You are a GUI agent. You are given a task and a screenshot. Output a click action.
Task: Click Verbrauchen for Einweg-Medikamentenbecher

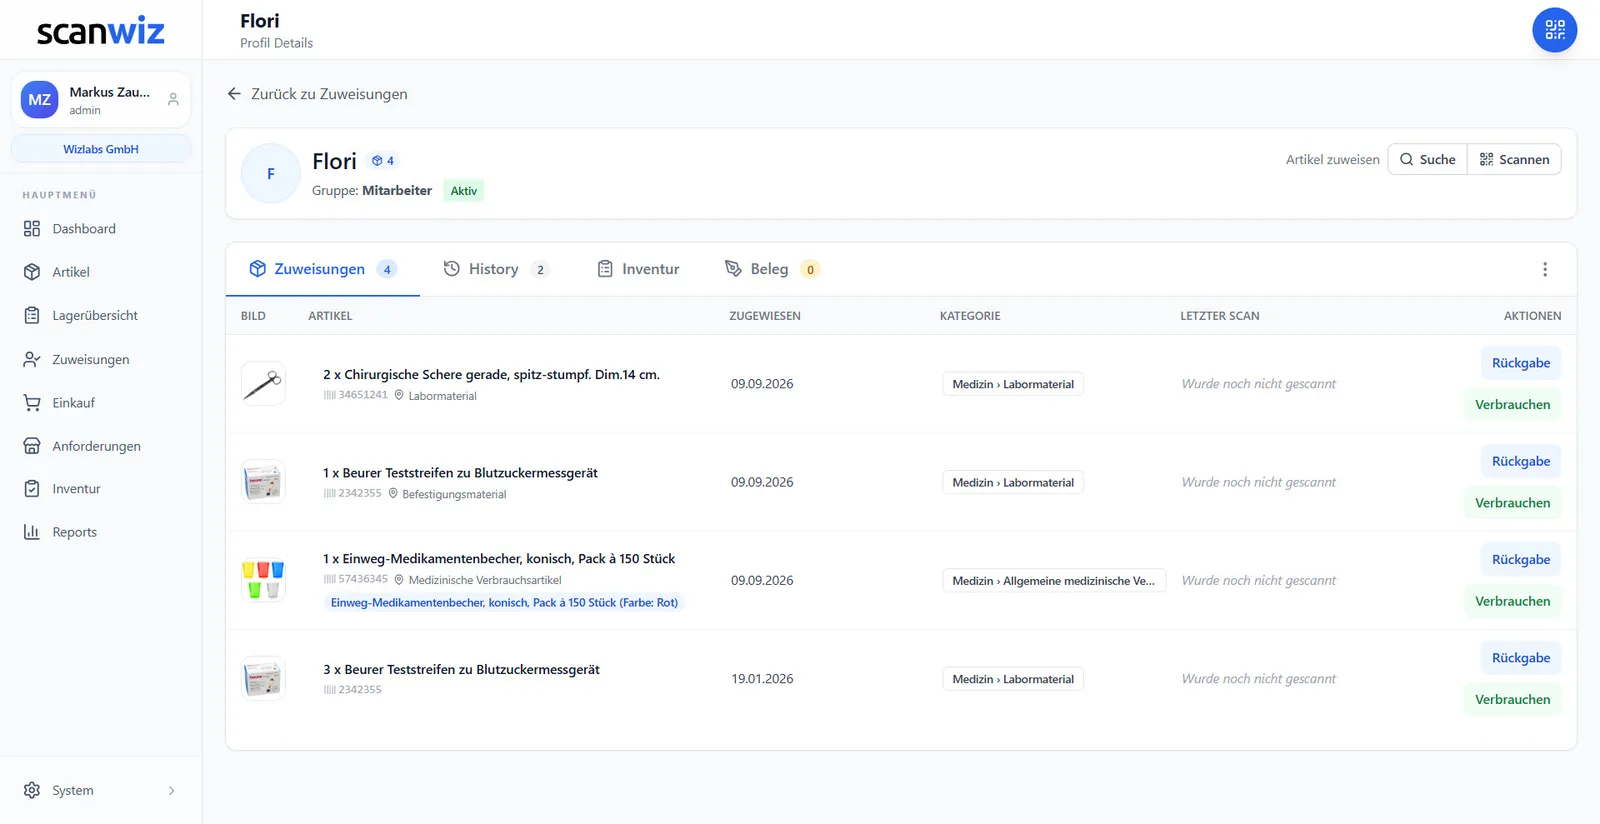click(1512, 602)
